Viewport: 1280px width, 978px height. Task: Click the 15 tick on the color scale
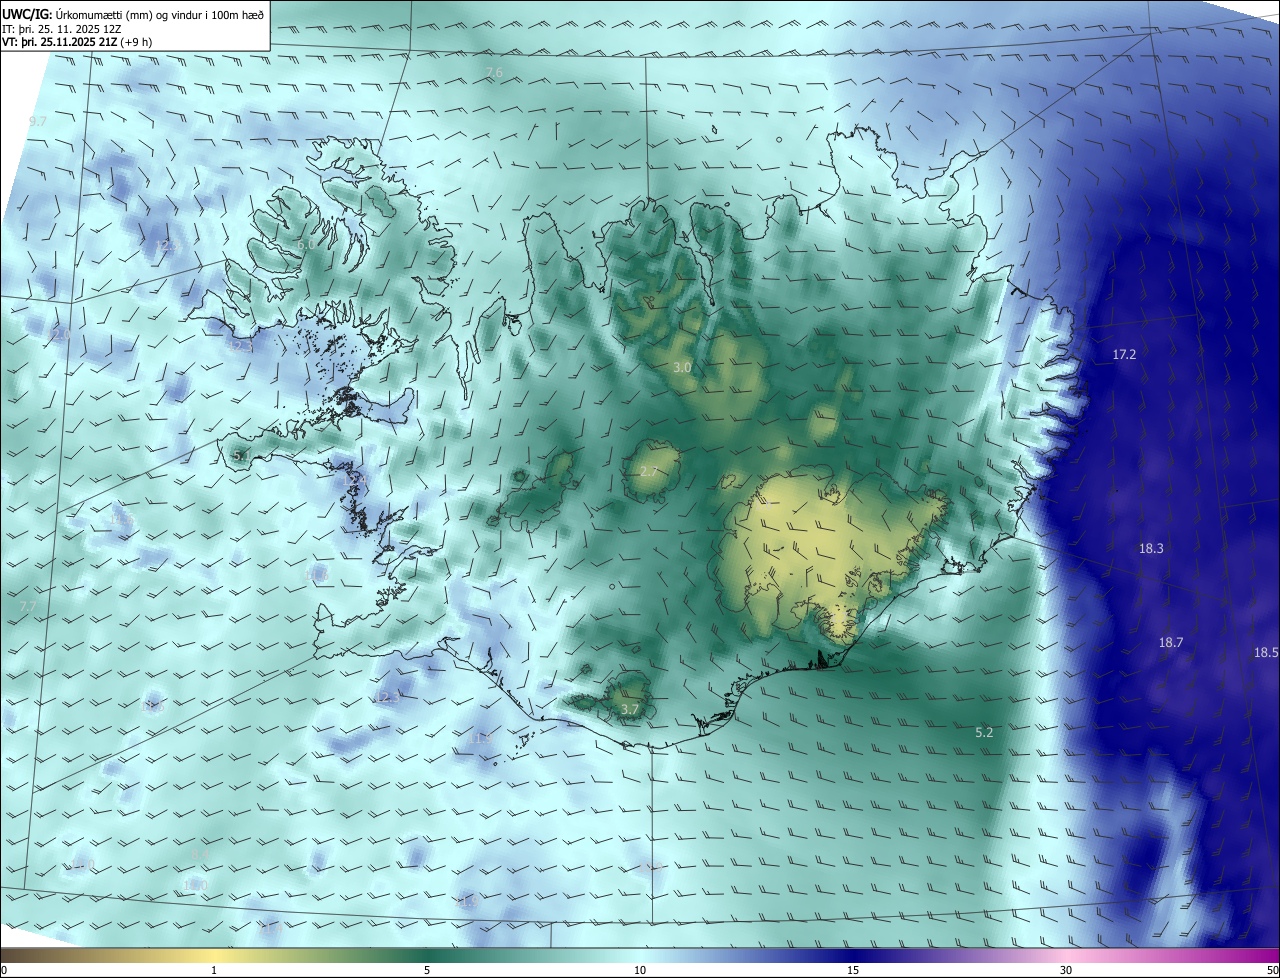[x=853, y=970]
